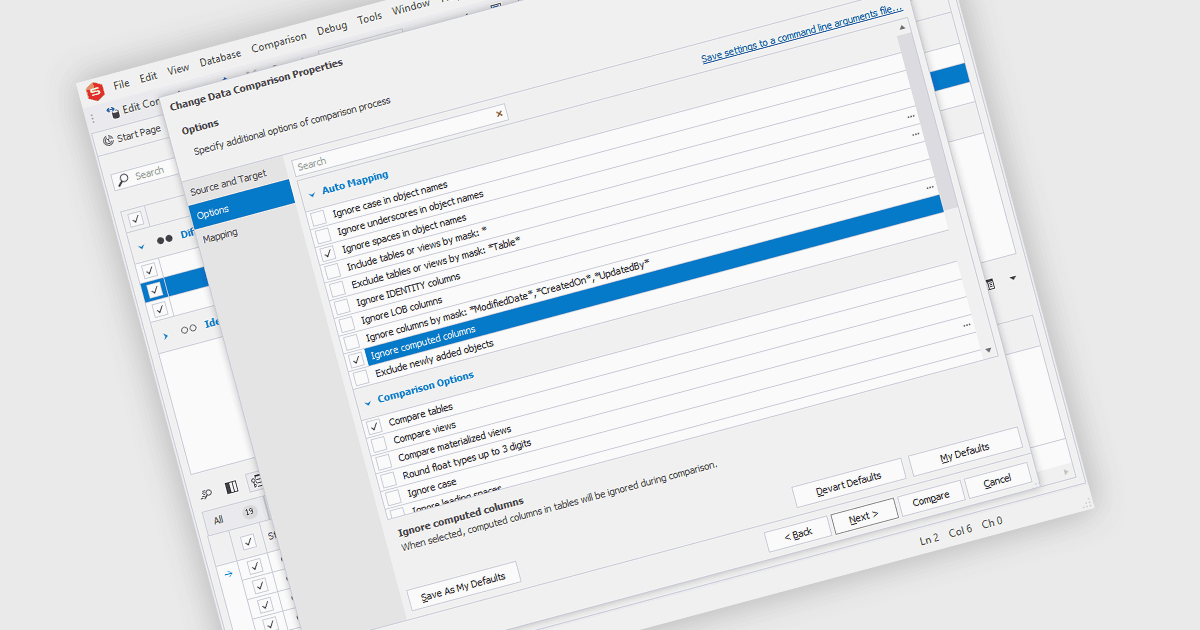
Task: Click the magnifier icon in background search box
Action: [123, 179]
